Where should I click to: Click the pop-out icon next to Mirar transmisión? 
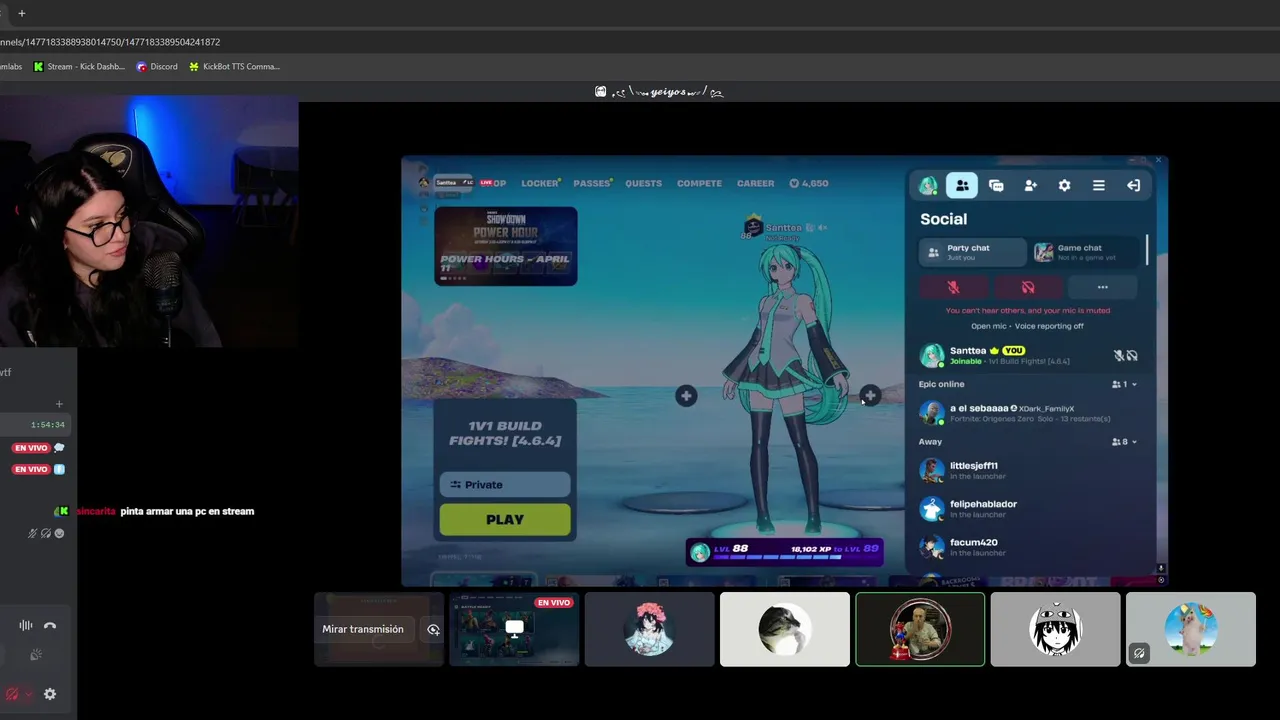[x=433, y=630]
